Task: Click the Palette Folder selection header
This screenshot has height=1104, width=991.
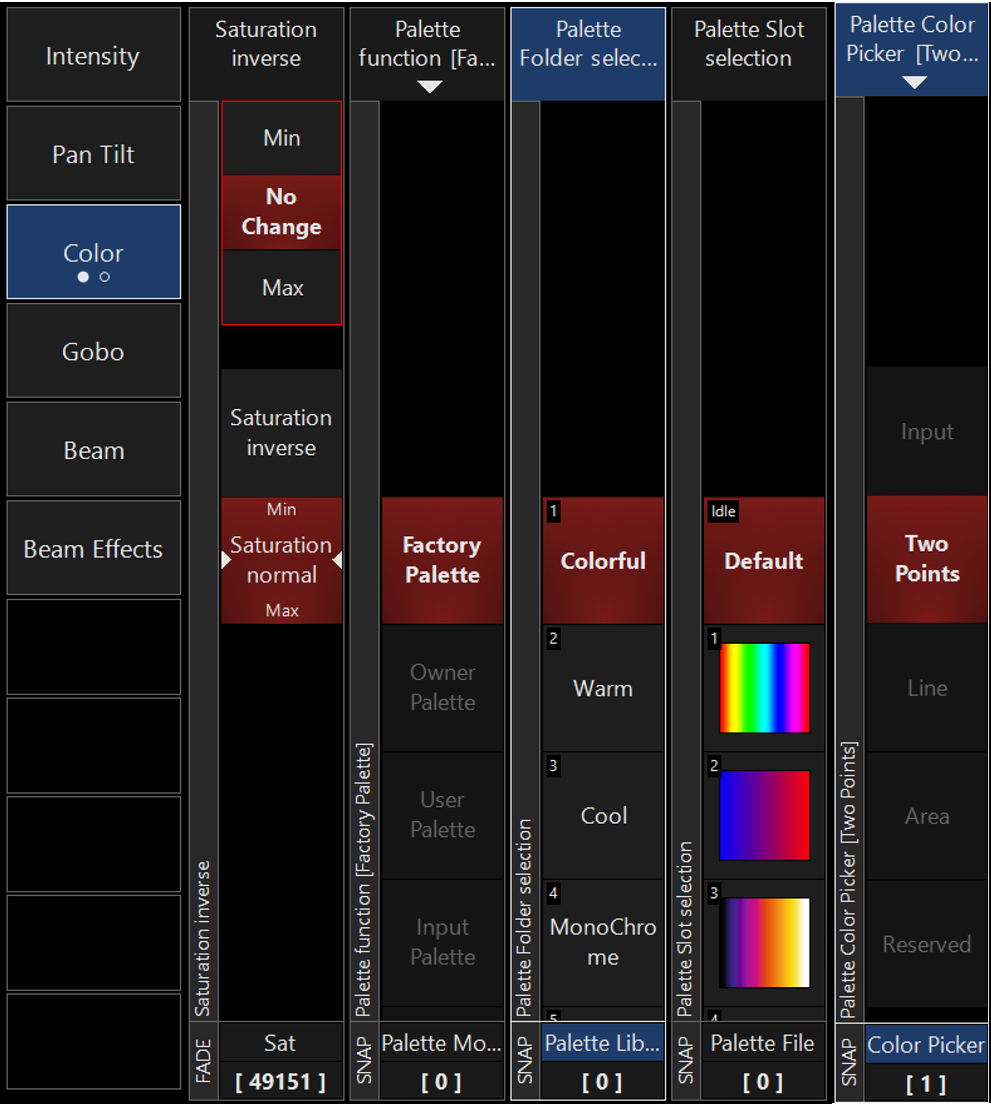Action: click(x=588, y=54)
